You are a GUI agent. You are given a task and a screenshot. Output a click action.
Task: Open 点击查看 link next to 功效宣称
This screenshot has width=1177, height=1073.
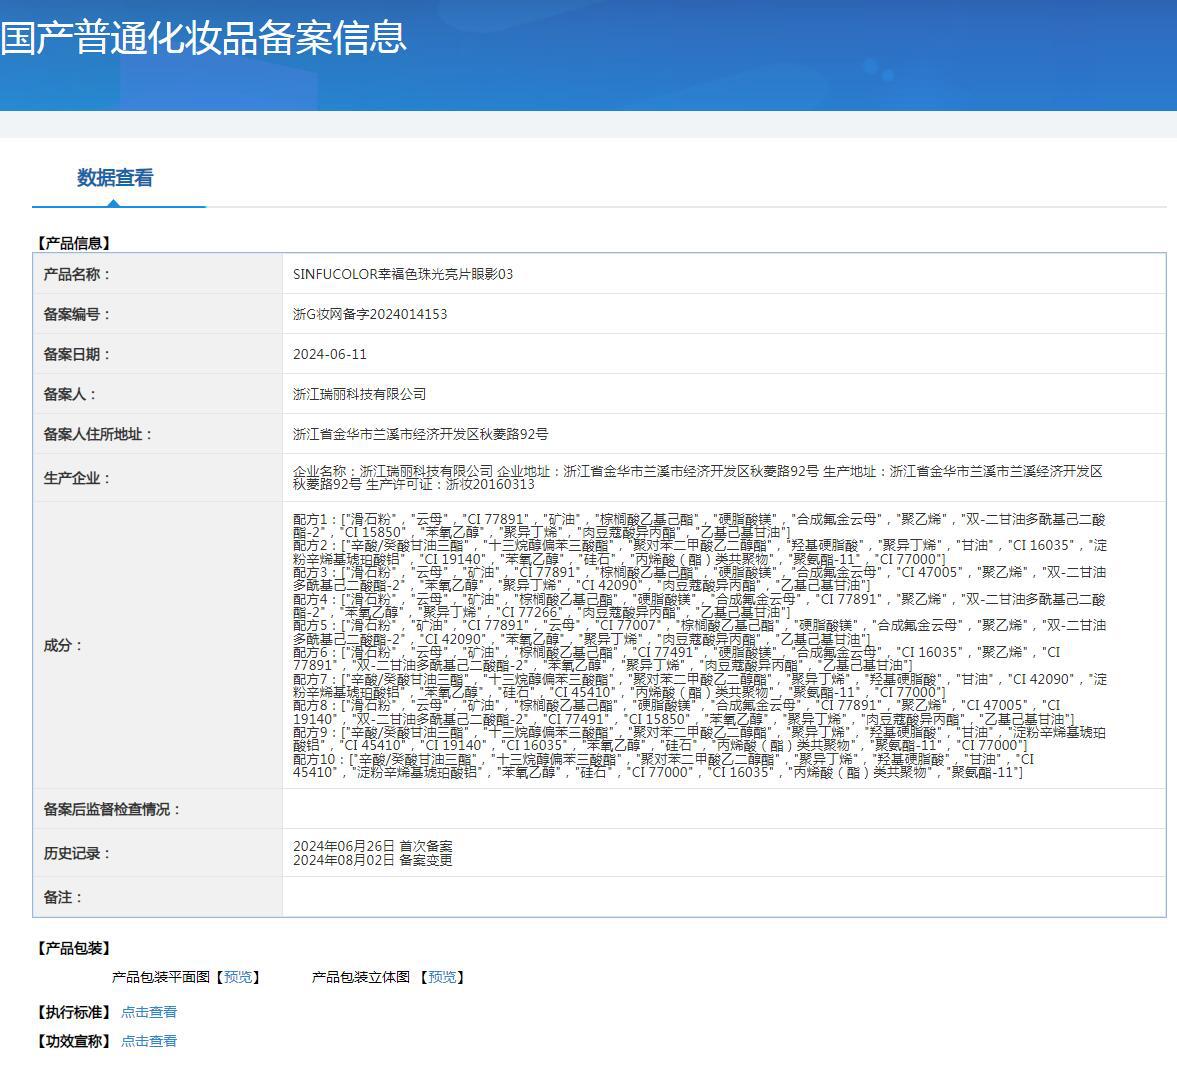click(x=149, y=1041)
